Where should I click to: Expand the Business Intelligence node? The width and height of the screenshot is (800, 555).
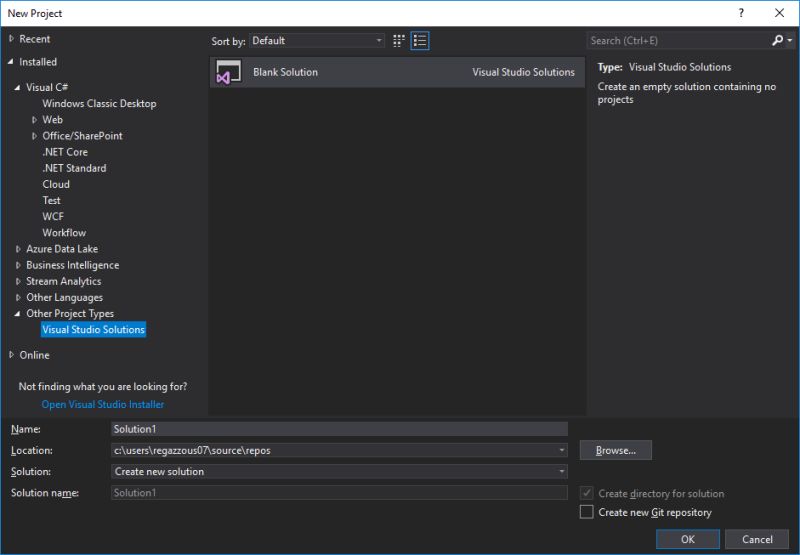tap(18, 265)
